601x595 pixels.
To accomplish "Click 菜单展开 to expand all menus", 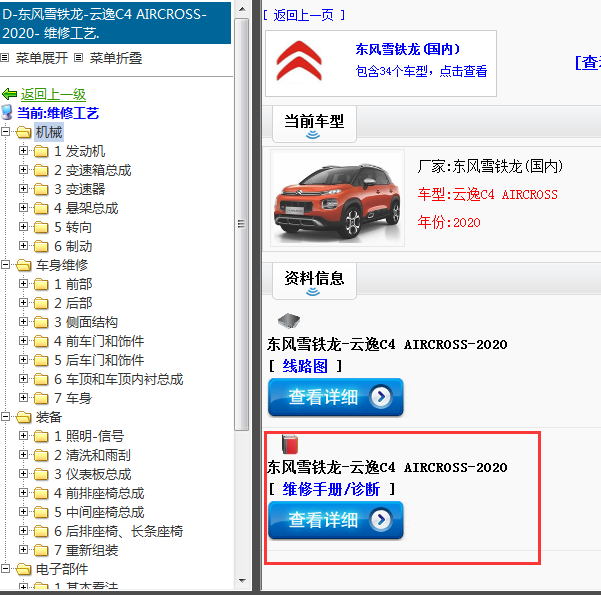I will point(42,58).
